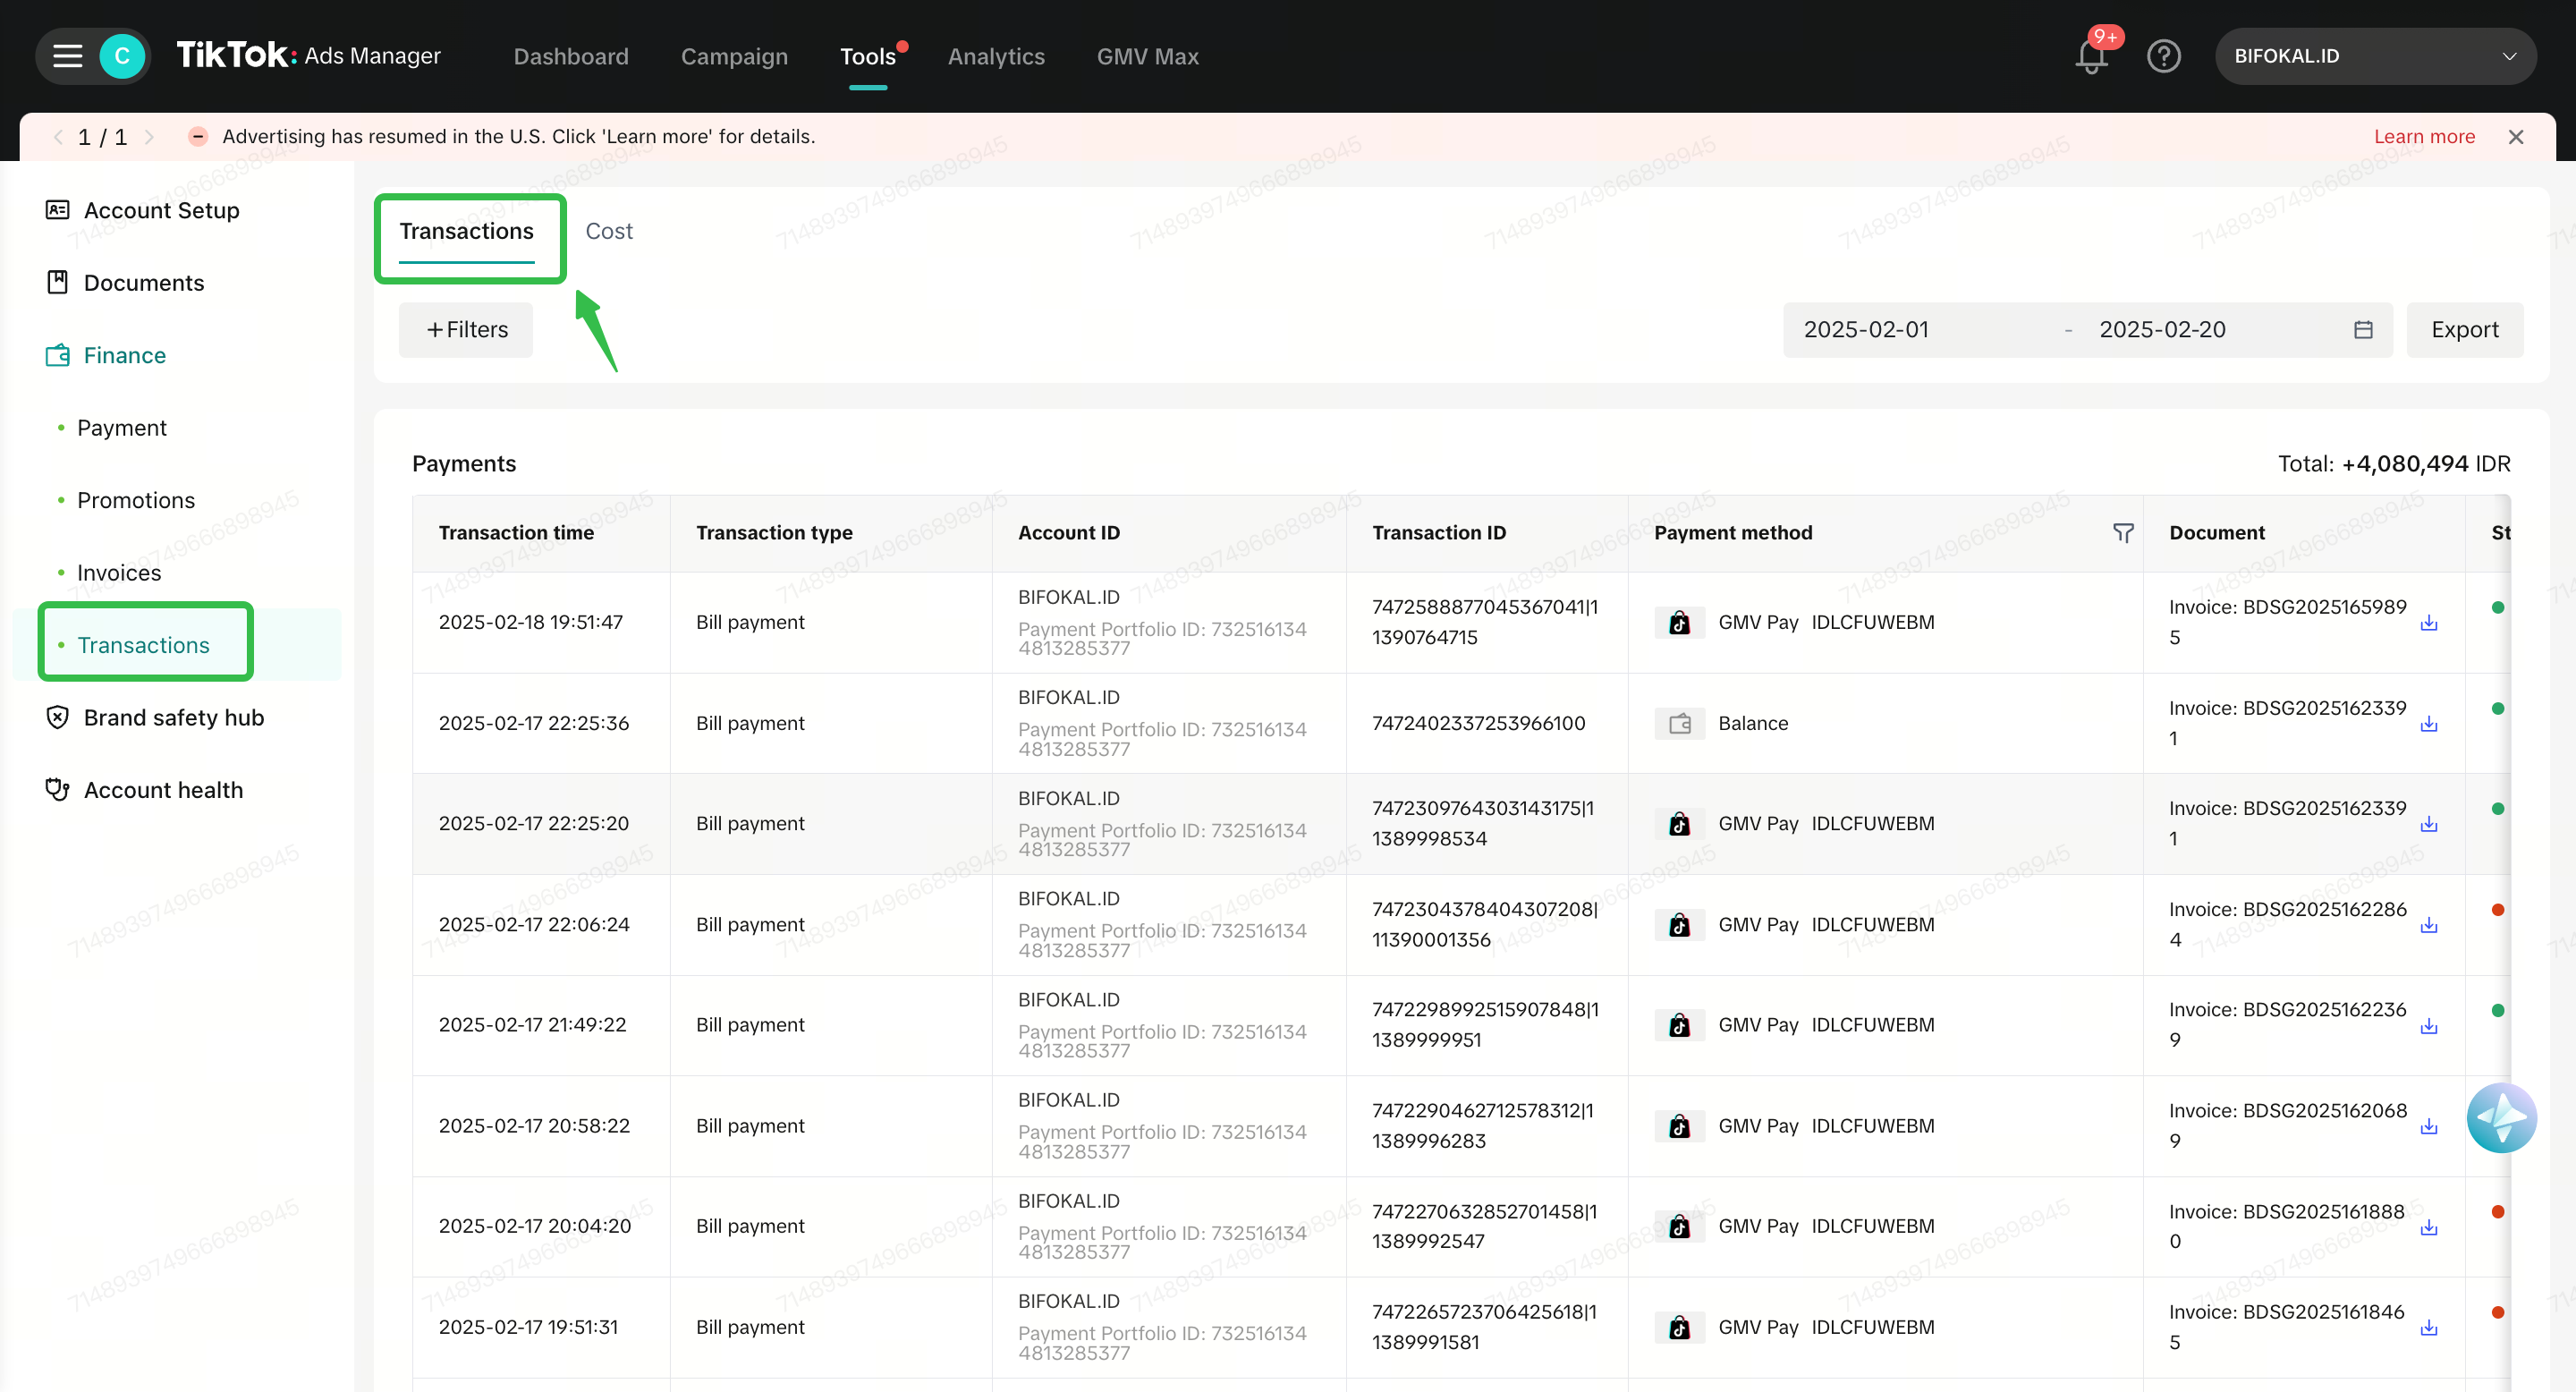Switch to the Cost tab
This screenshot has width=2576, height=1392.
tap(608, 231)
